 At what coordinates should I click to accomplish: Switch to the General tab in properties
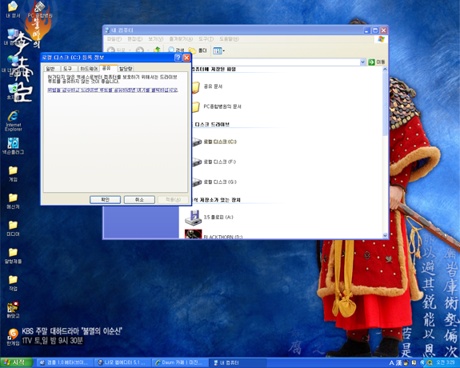50,69
